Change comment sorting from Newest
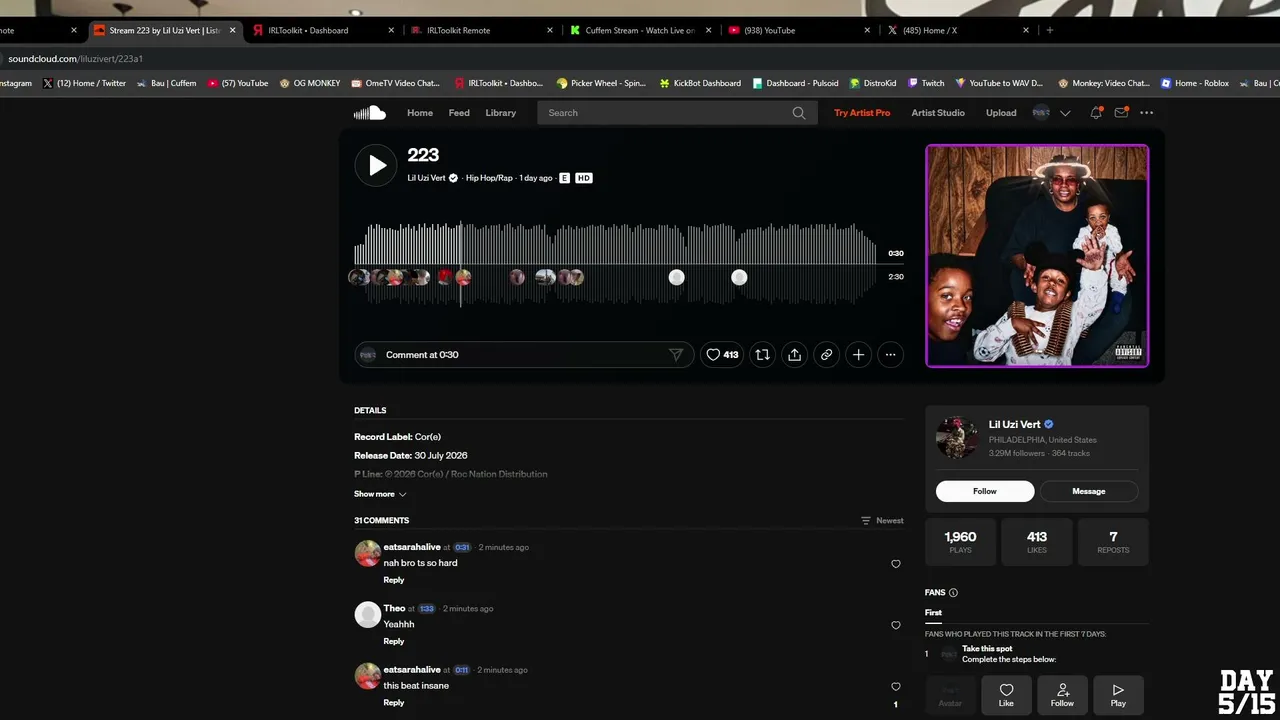The width and height of the screenshot is (1280, 720). [882, 521]
